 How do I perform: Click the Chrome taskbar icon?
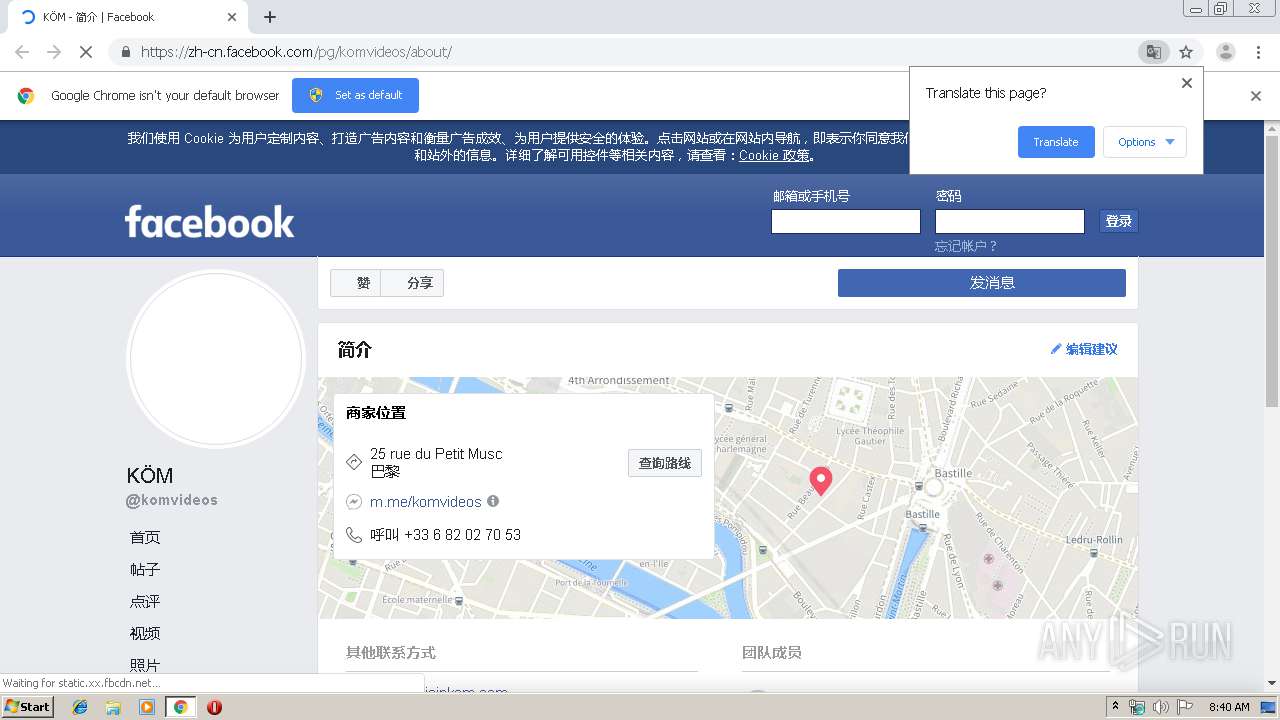click(x=180, y=707)
